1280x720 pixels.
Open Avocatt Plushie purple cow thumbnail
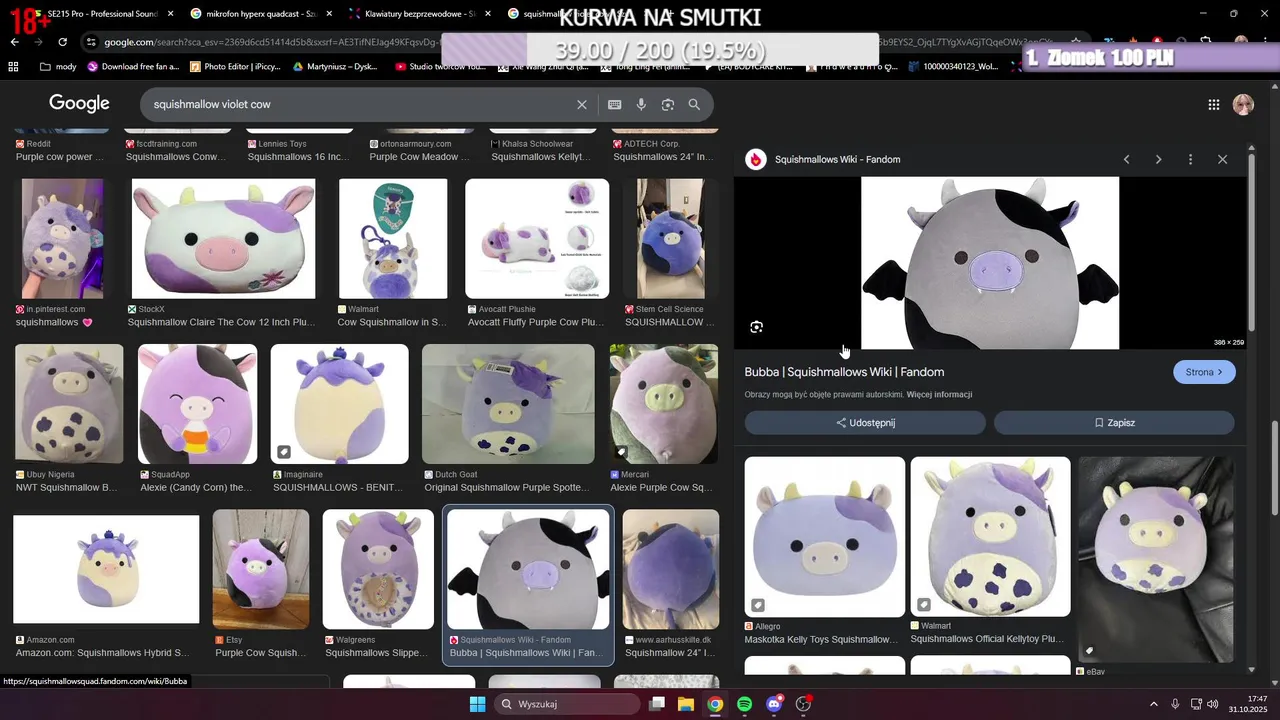[x=537, y=239]
